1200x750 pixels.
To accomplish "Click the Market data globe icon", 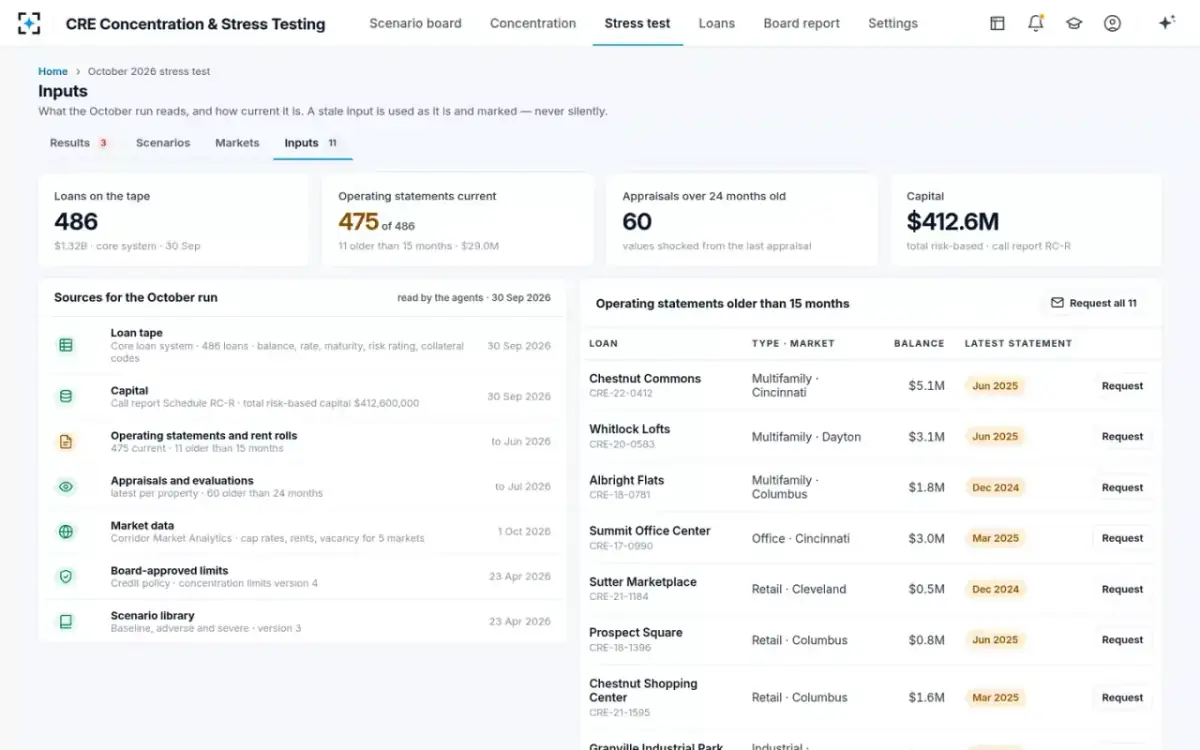I will (66, 532).
